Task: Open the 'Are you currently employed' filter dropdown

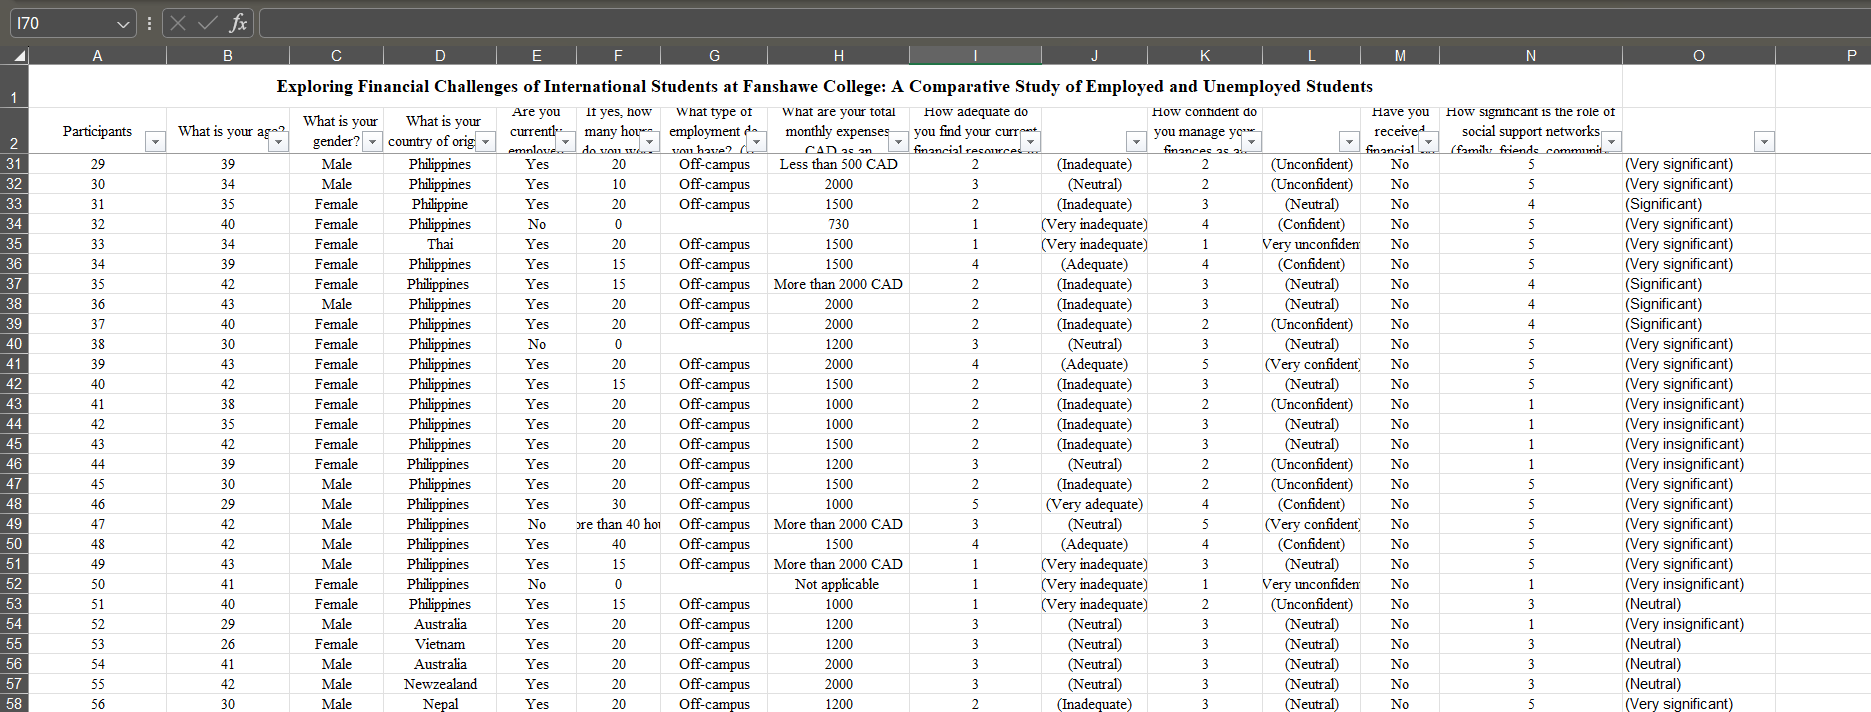Action: point(565,142)
